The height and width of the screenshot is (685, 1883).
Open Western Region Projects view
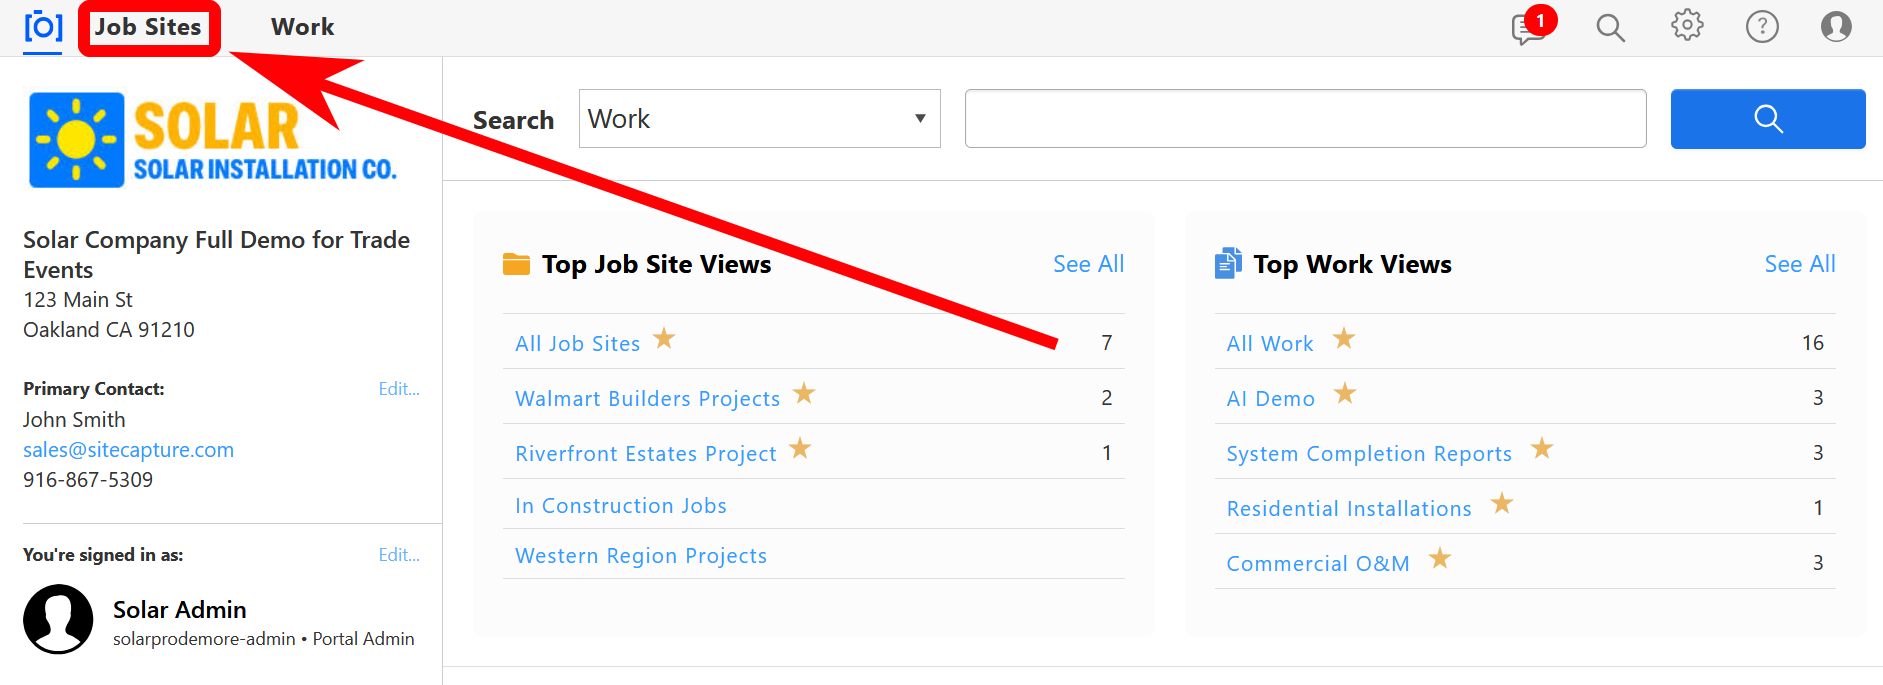click(641, 556)
